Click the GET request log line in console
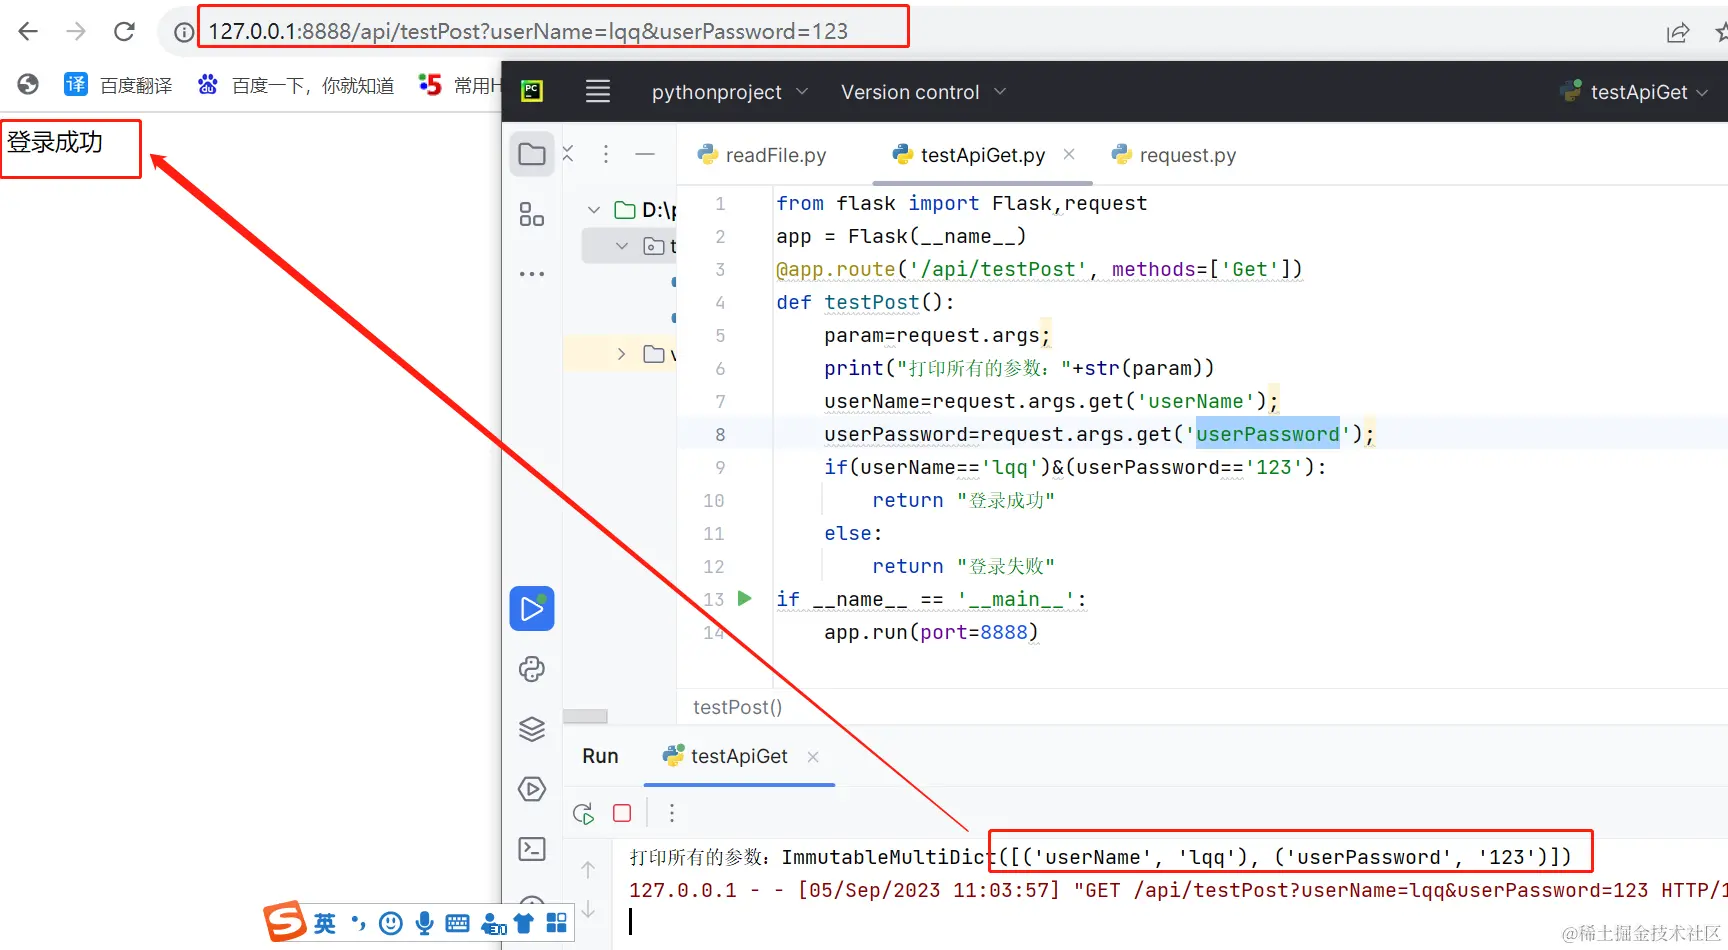 pyautogui.click(x=1178, y=890)
